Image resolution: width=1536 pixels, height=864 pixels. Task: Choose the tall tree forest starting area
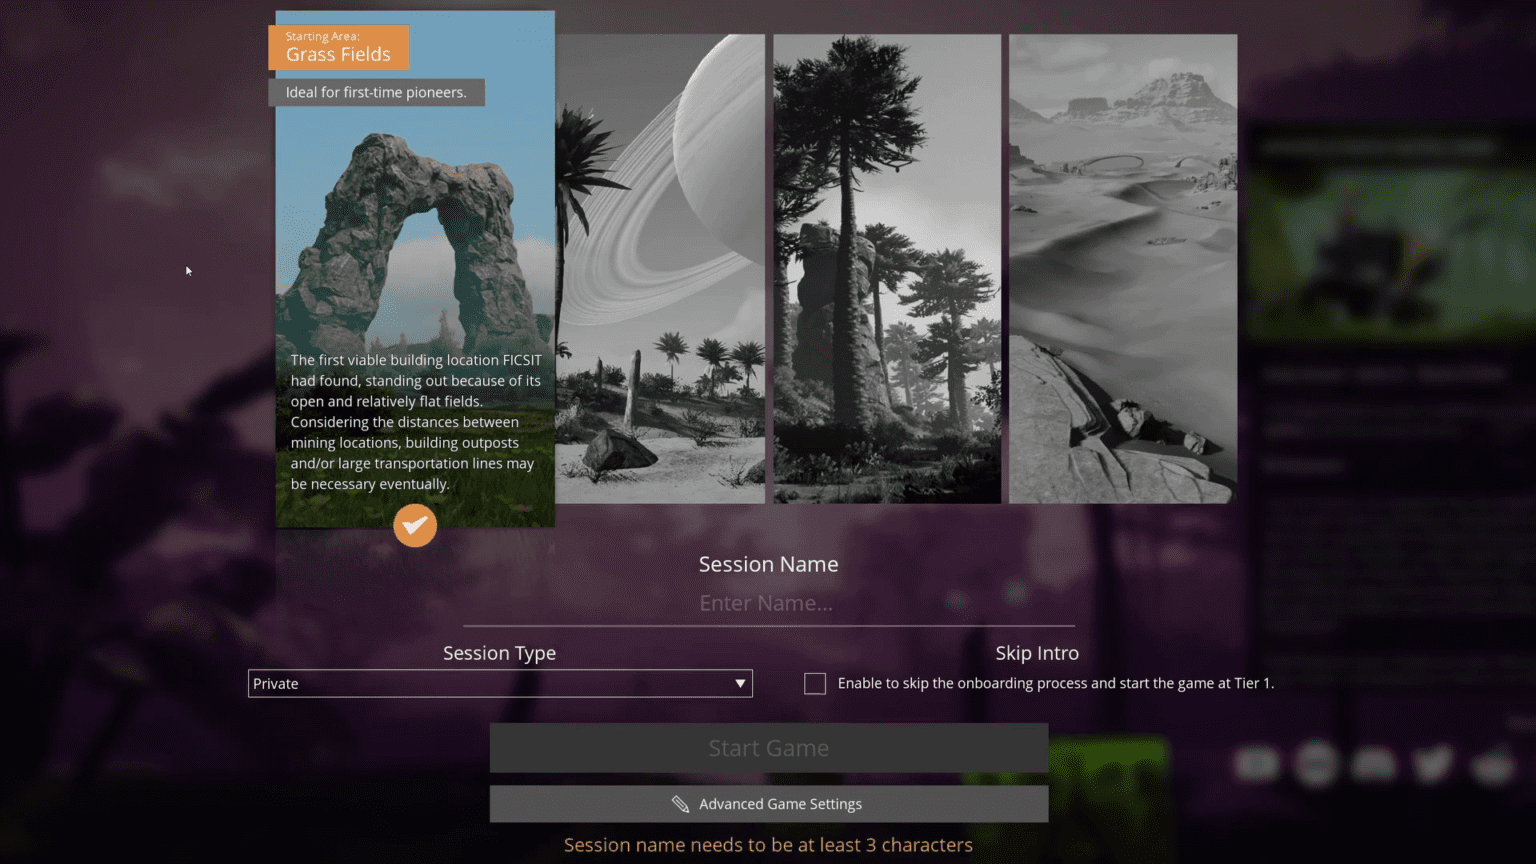click(887, 269)
